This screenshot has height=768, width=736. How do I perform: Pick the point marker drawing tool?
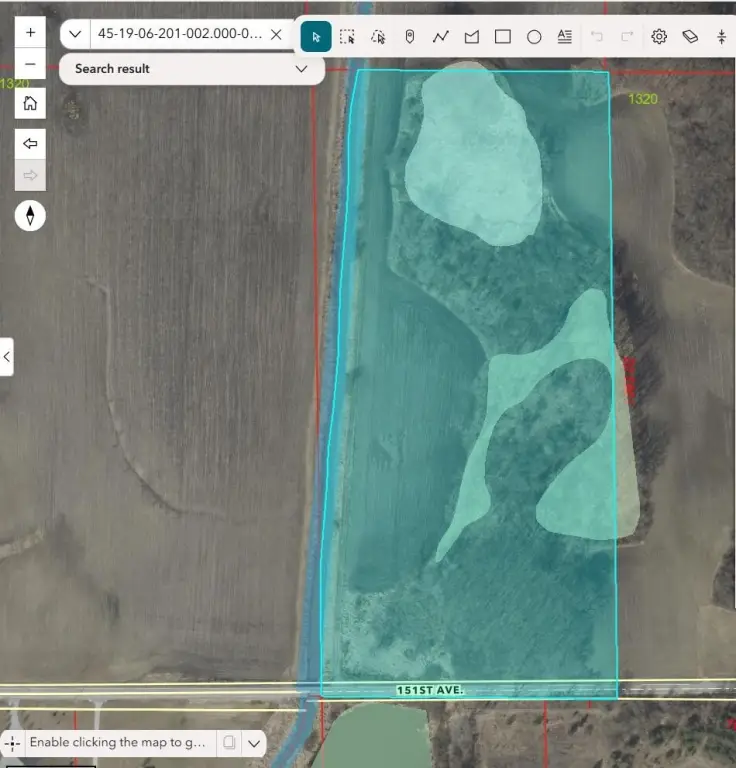coord(409,37)
